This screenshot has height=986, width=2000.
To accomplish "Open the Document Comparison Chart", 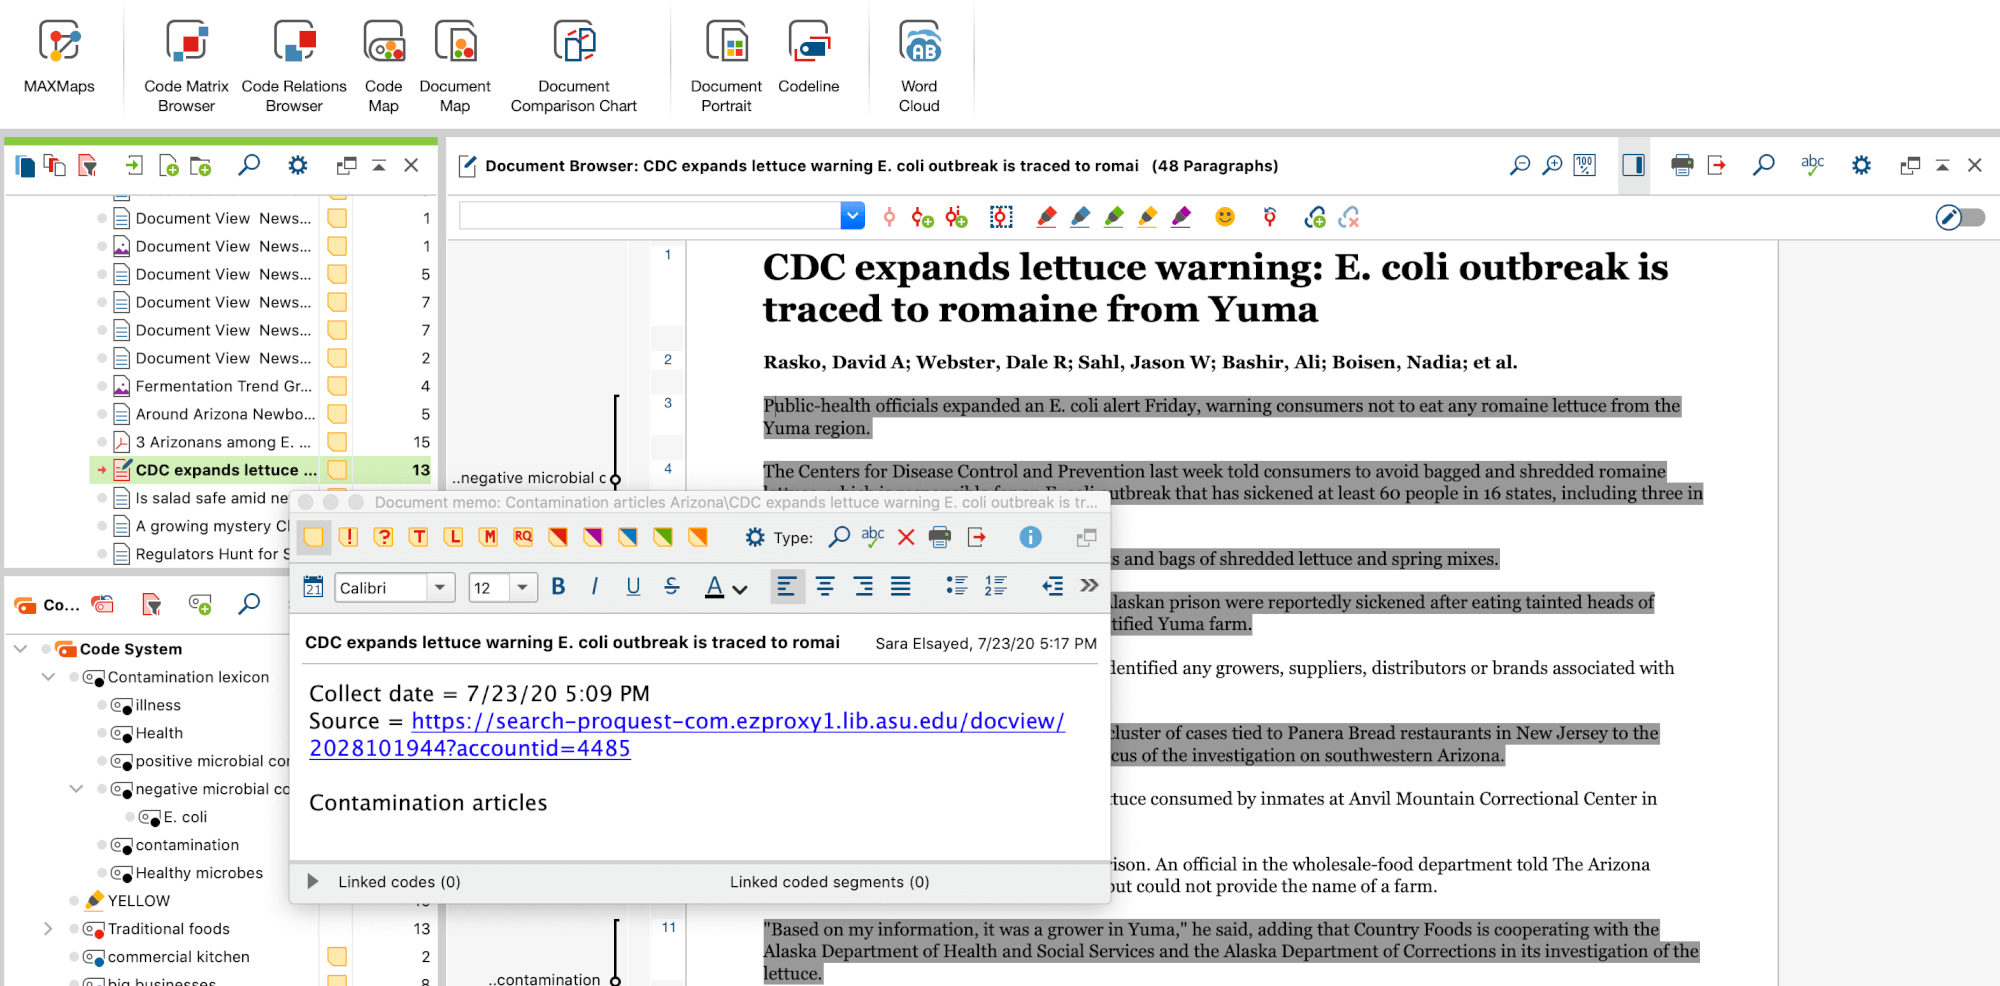I will pyautogui.click(x=573, y=66).
